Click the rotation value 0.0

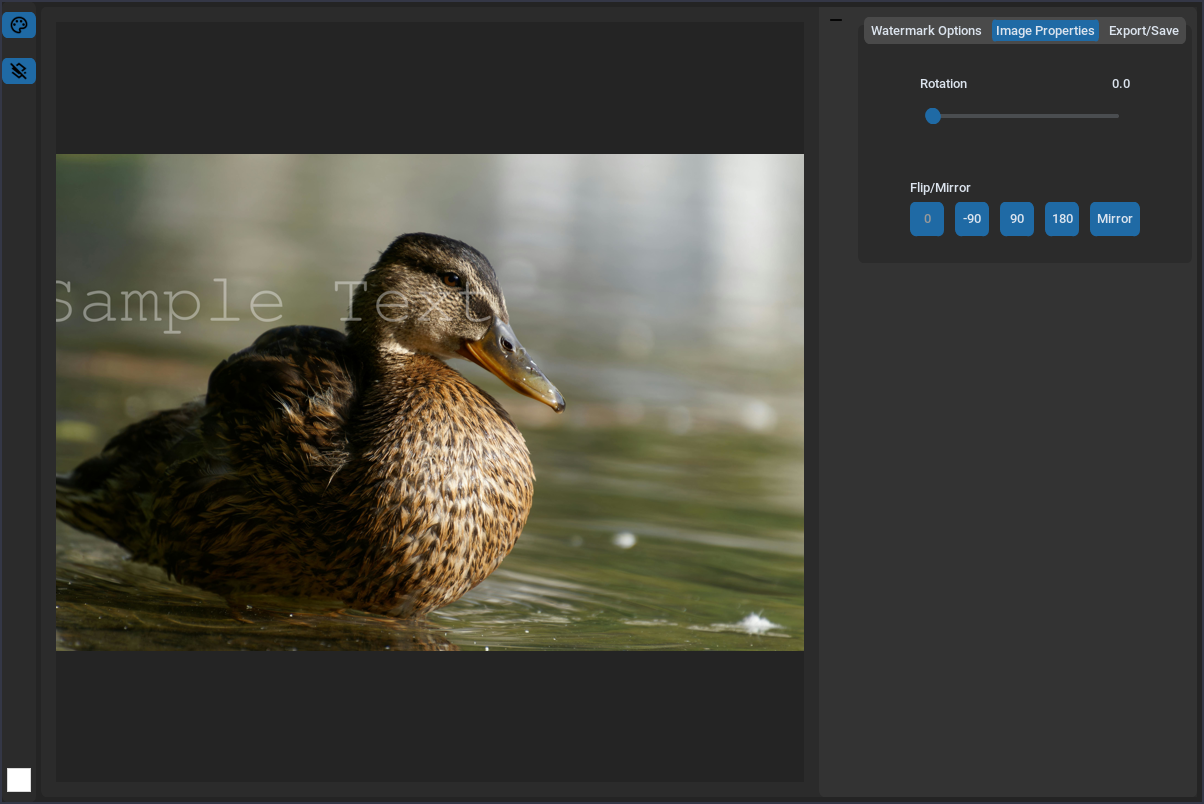[x=1121, y=84]
